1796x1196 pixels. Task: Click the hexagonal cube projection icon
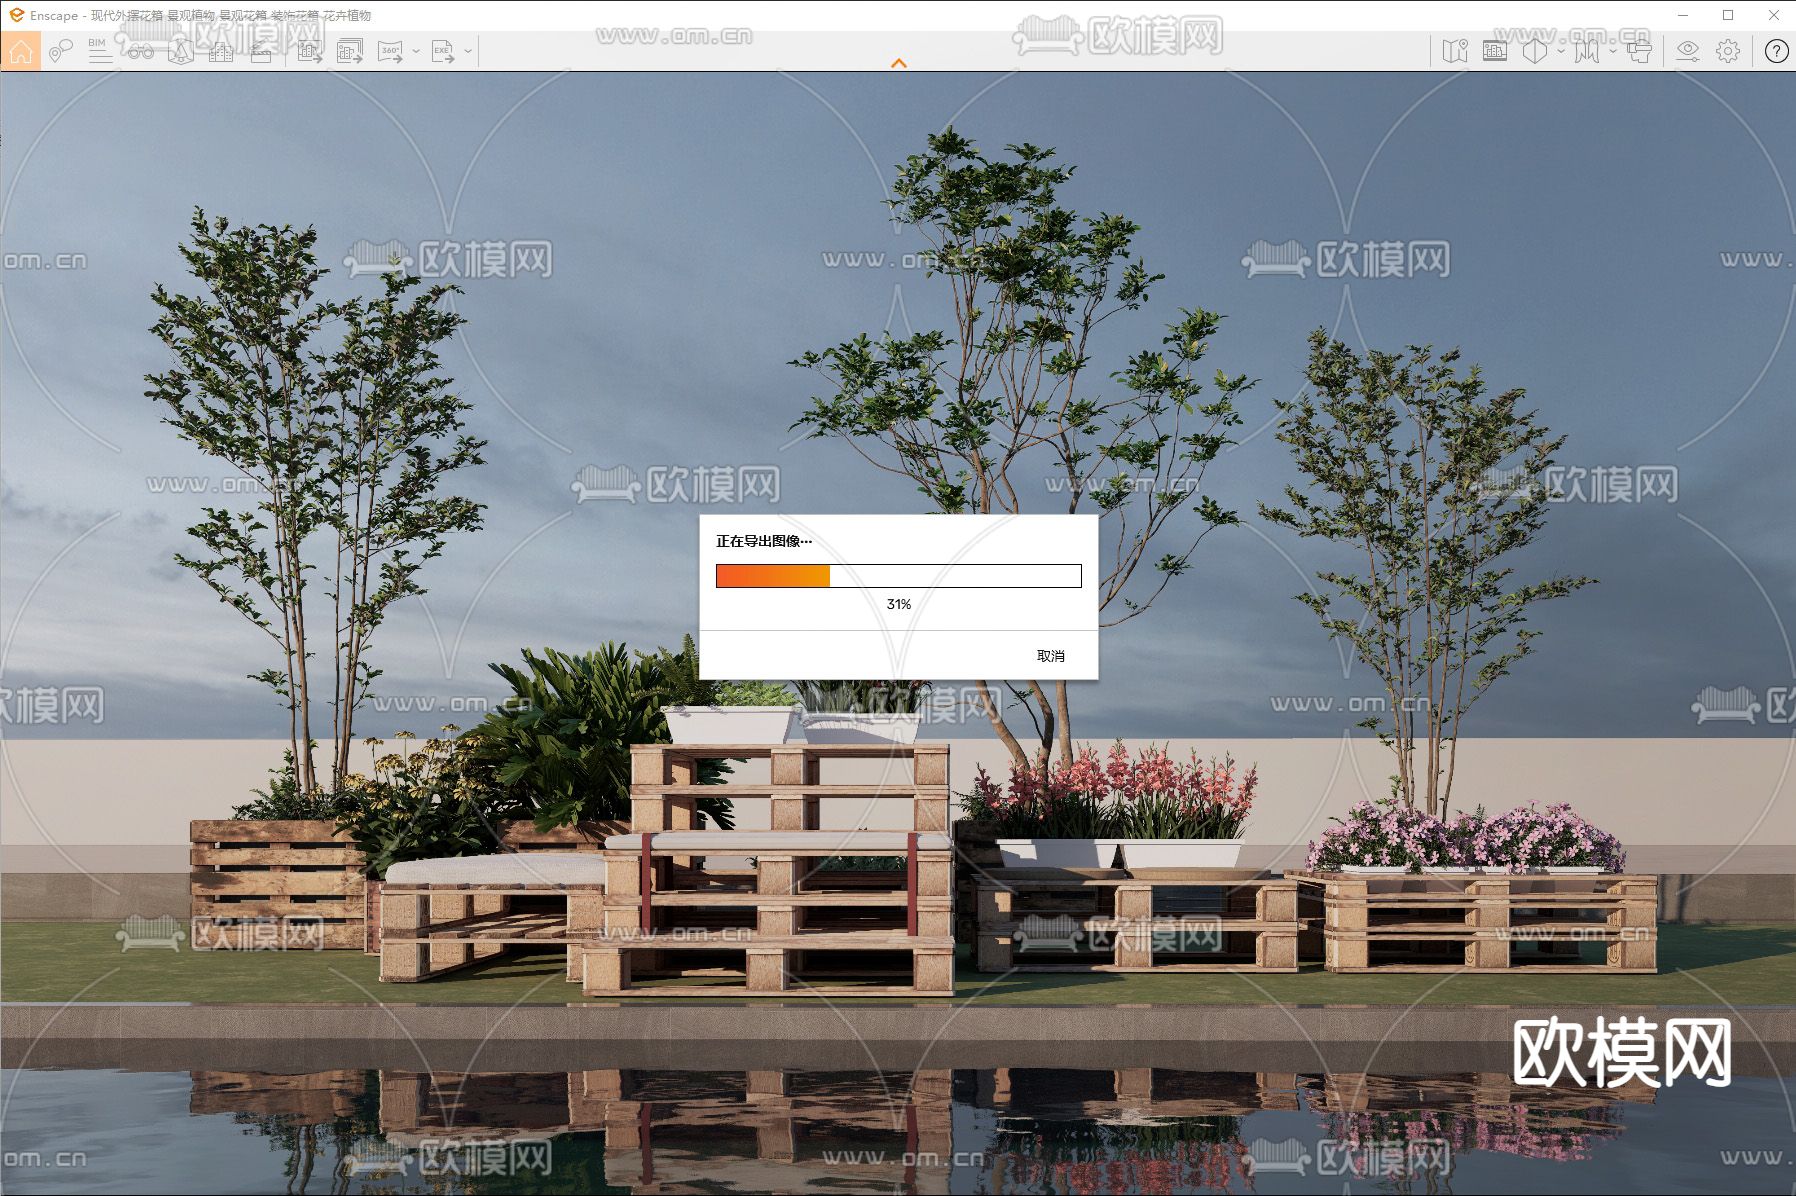[1535, 51]
